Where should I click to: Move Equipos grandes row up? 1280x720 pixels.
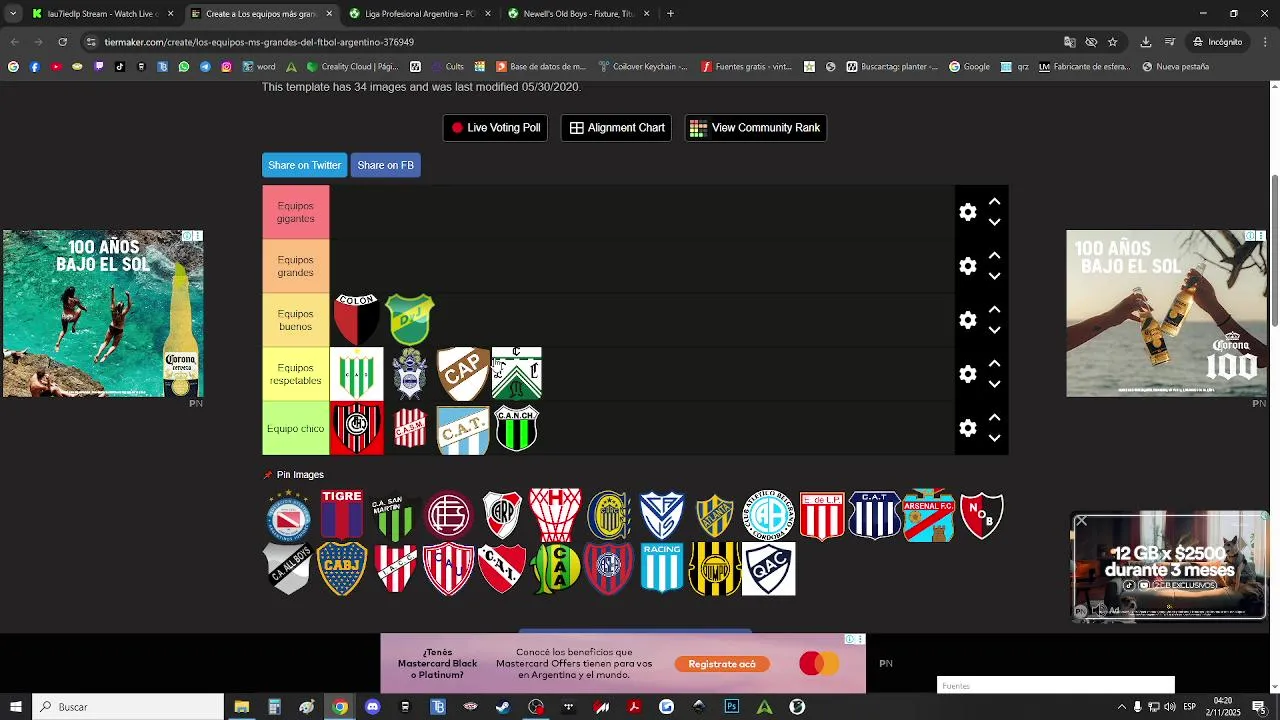pyautogui.click(x=994, y=255)
